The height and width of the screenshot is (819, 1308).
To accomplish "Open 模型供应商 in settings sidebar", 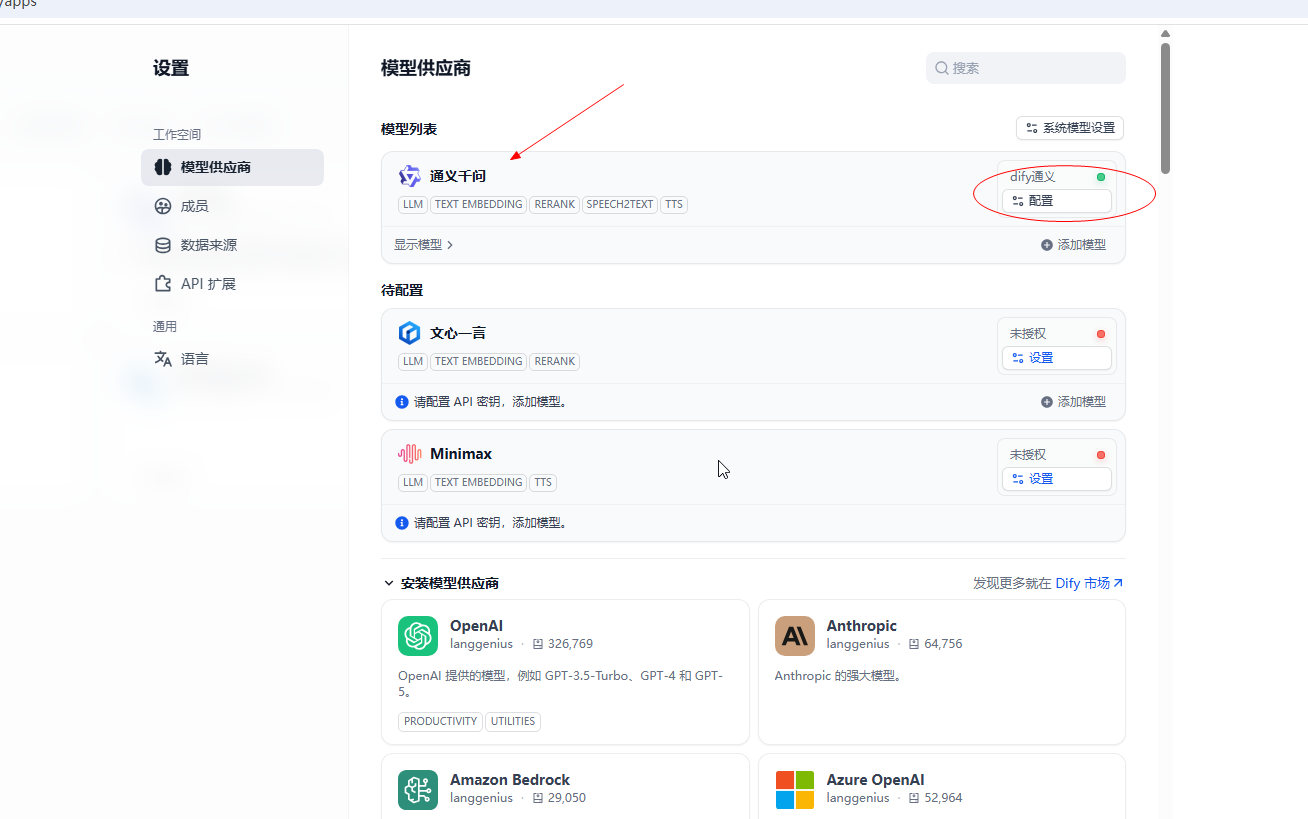I will 232,167.
